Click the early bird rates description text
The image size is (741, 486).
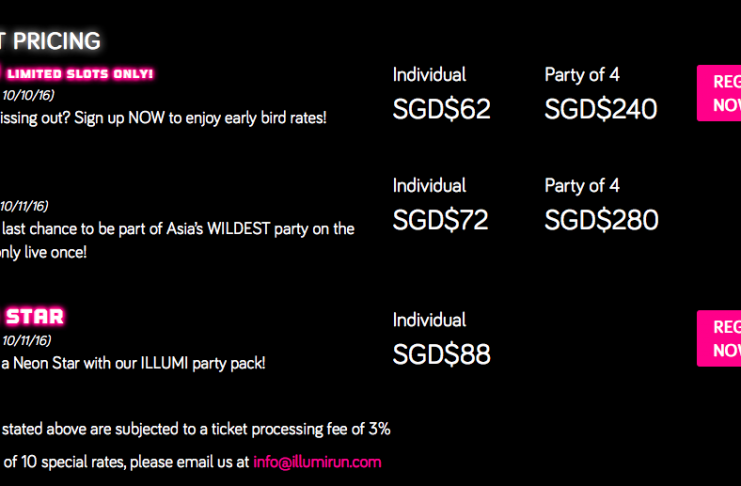point(163,118)
